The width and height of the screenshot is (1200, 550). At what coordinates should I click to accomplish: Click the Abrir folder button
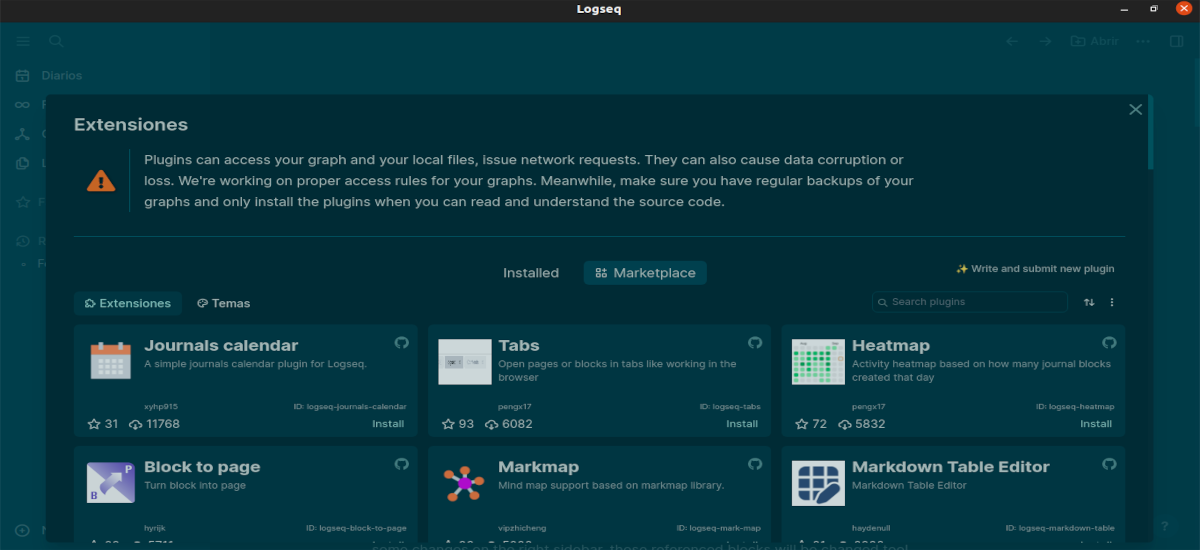tap(1094, 41)
